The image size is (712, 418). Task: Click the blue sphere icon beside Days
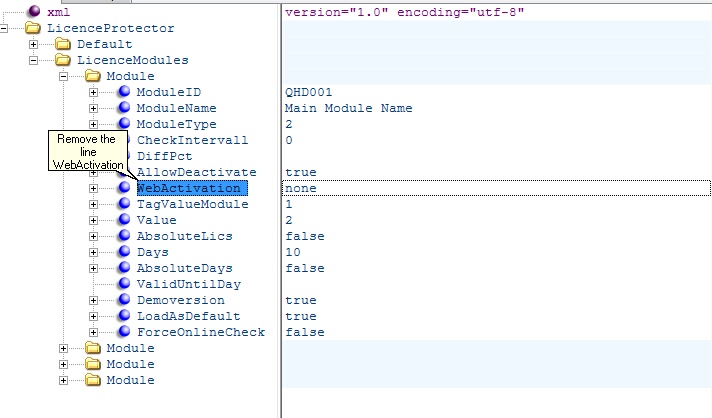[124, 251]
